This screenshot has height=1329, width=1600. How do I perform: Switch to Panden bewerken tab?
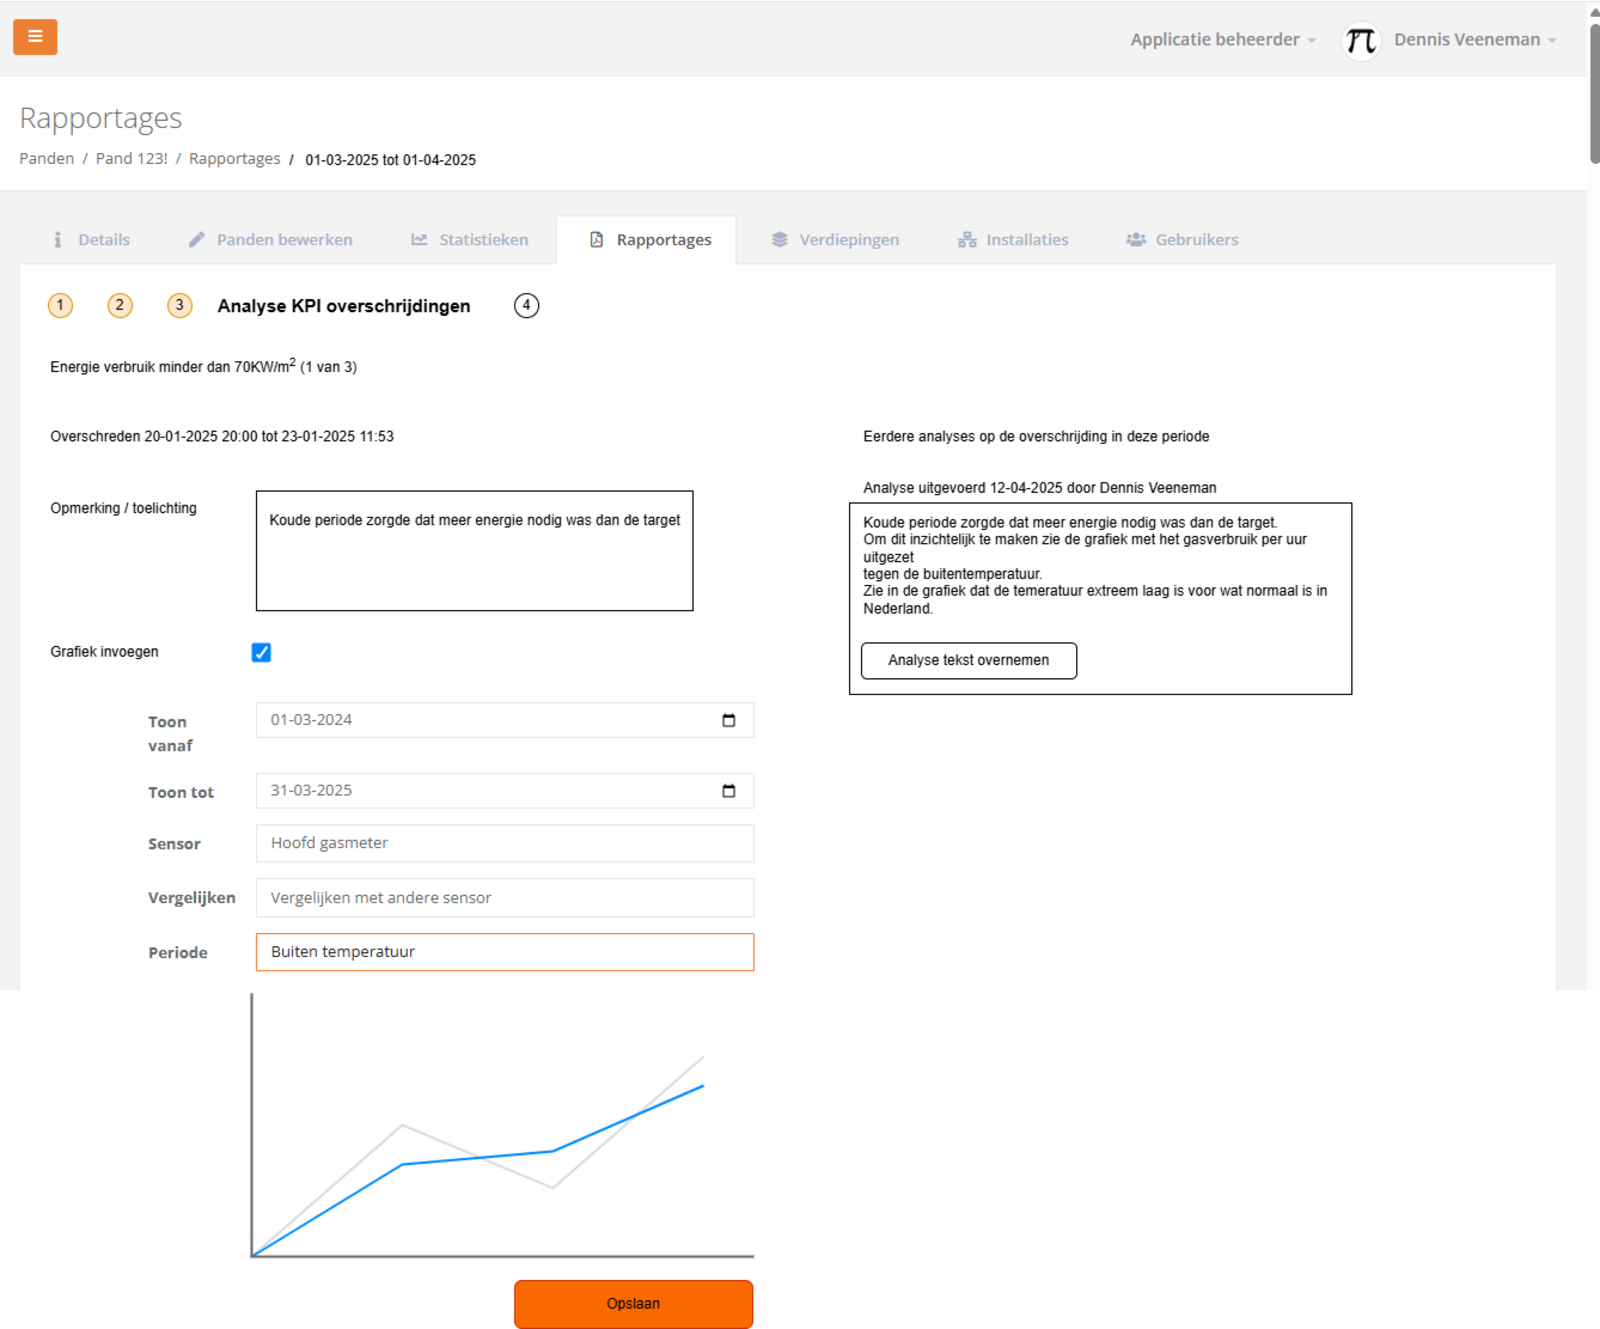[x=271, y=240]
